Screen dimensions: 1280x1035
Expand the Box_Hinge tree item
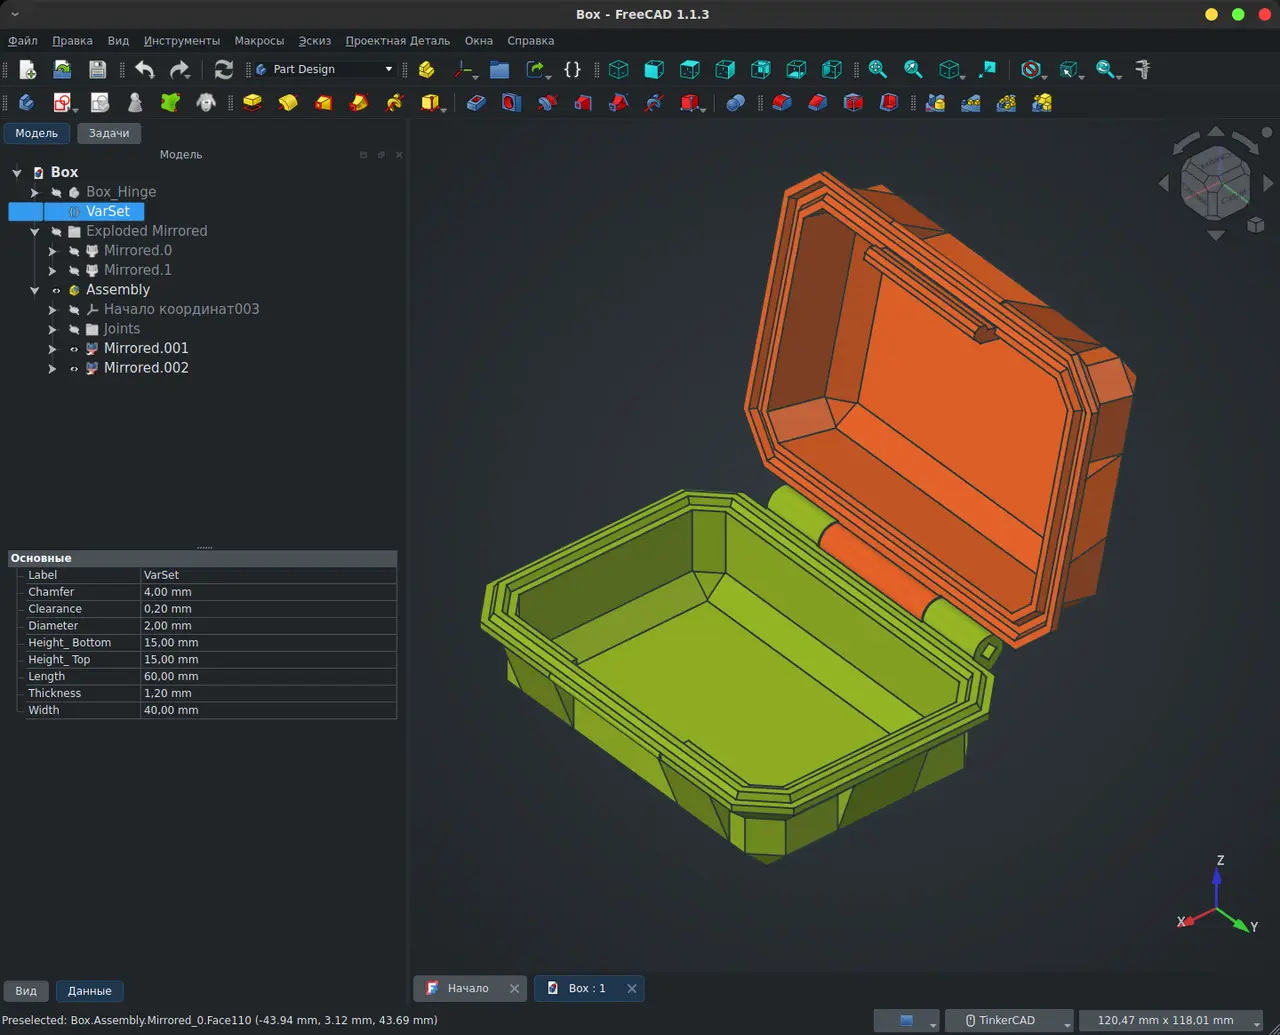[x=35, y=192]
